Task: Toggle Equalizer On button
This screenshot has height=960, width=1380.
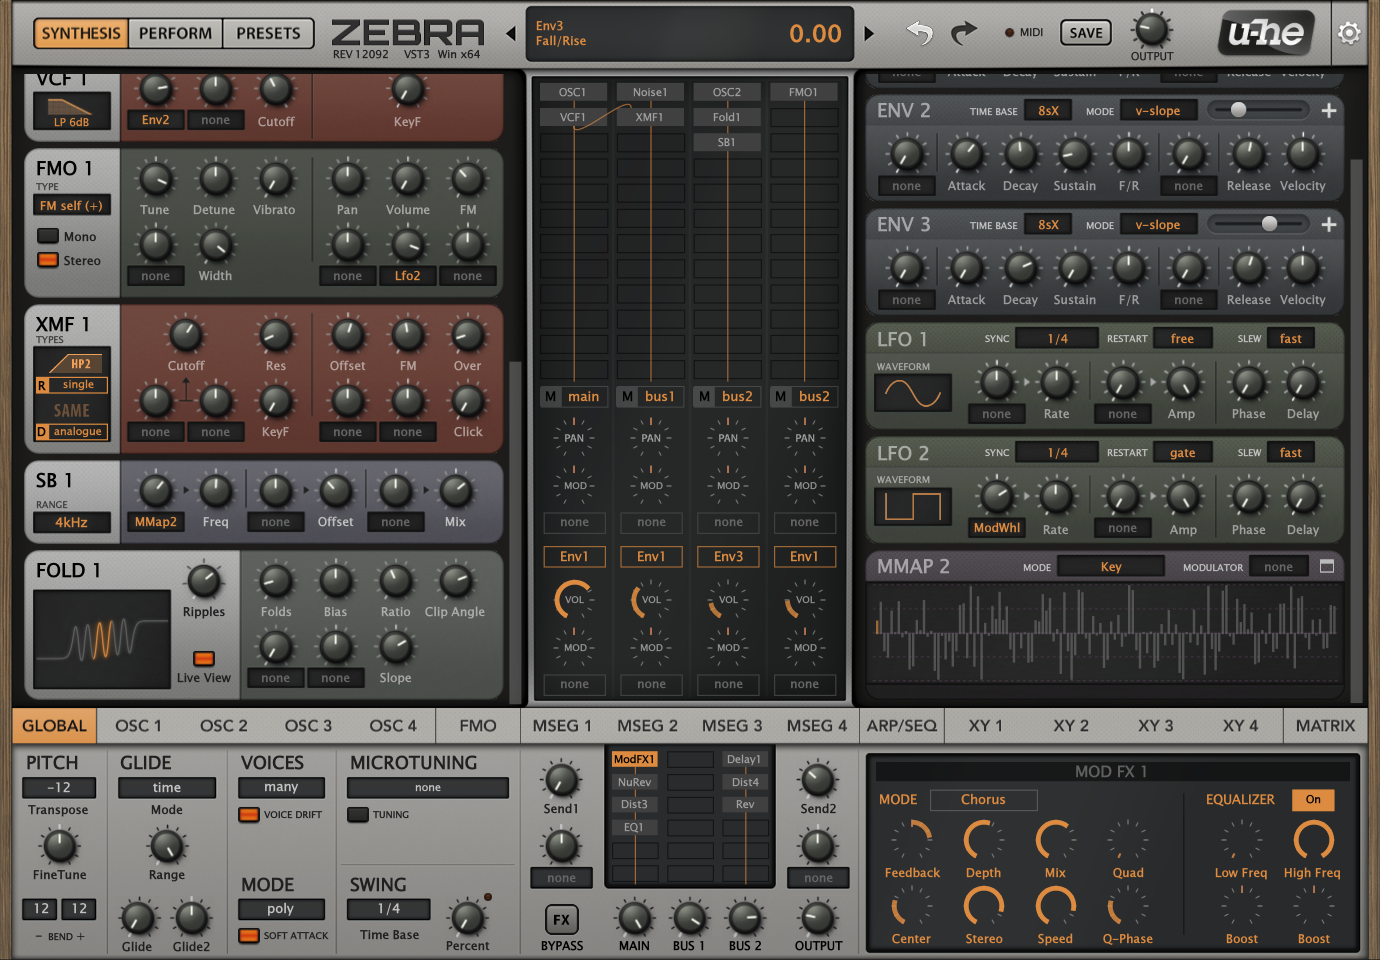Action: pyautogui.click(x=1313, y=799)
